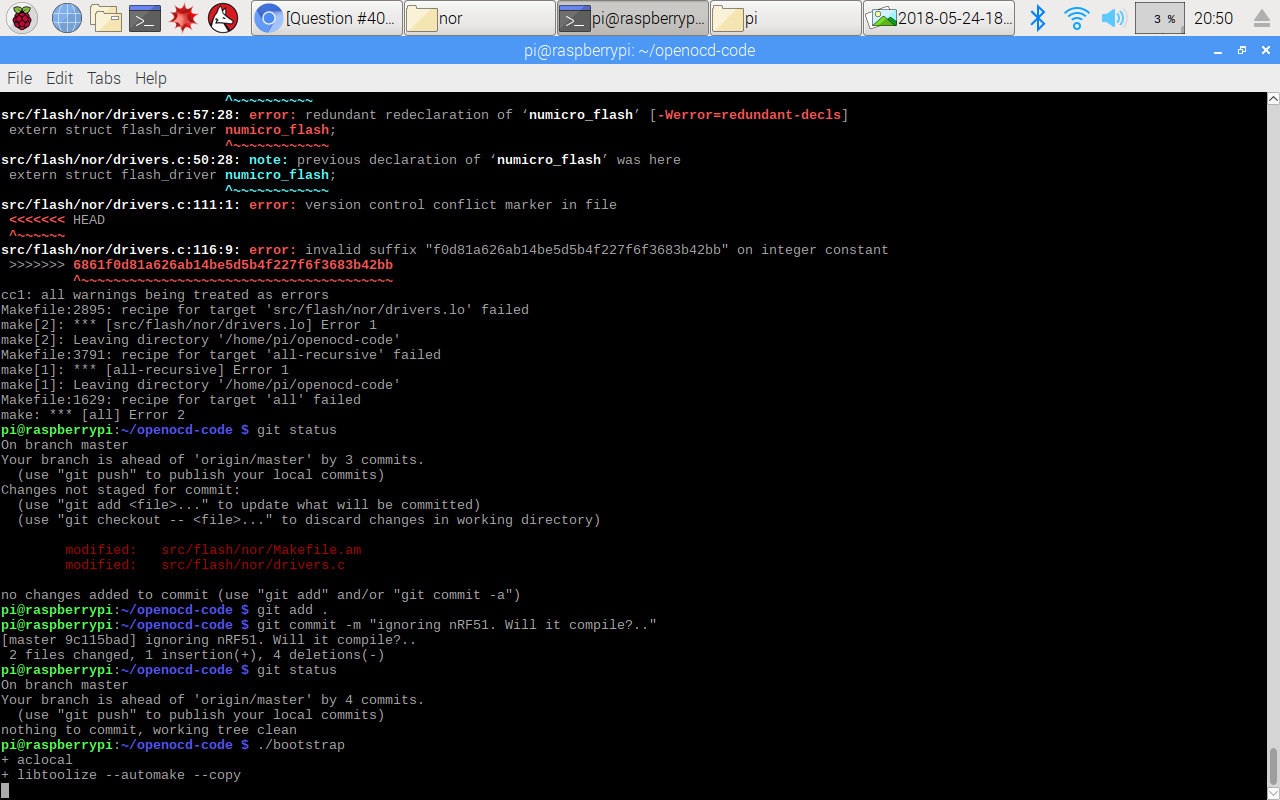This screenshot has width=1280, height=800.
Task: Launch the Terminal from the panel
Action: 145,17
